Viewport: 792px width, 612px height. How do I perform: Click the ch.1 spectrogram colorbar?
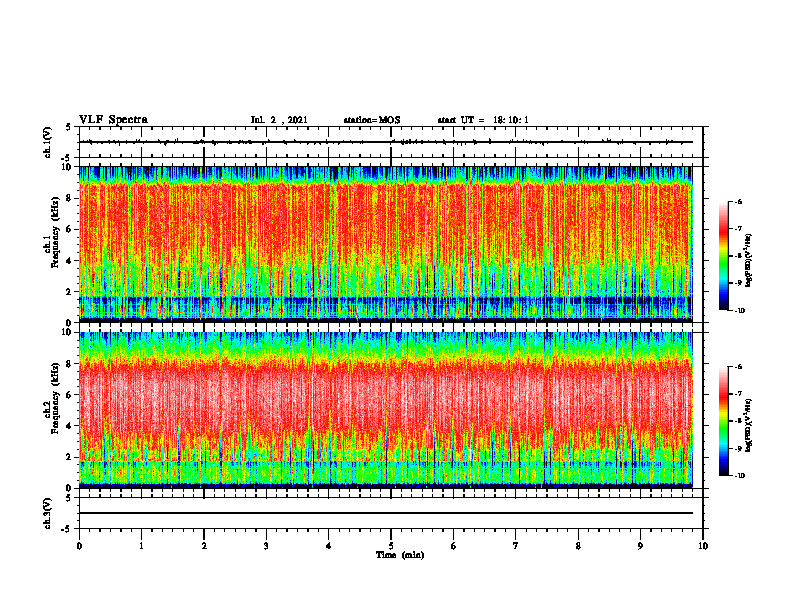tap(724, 256)
